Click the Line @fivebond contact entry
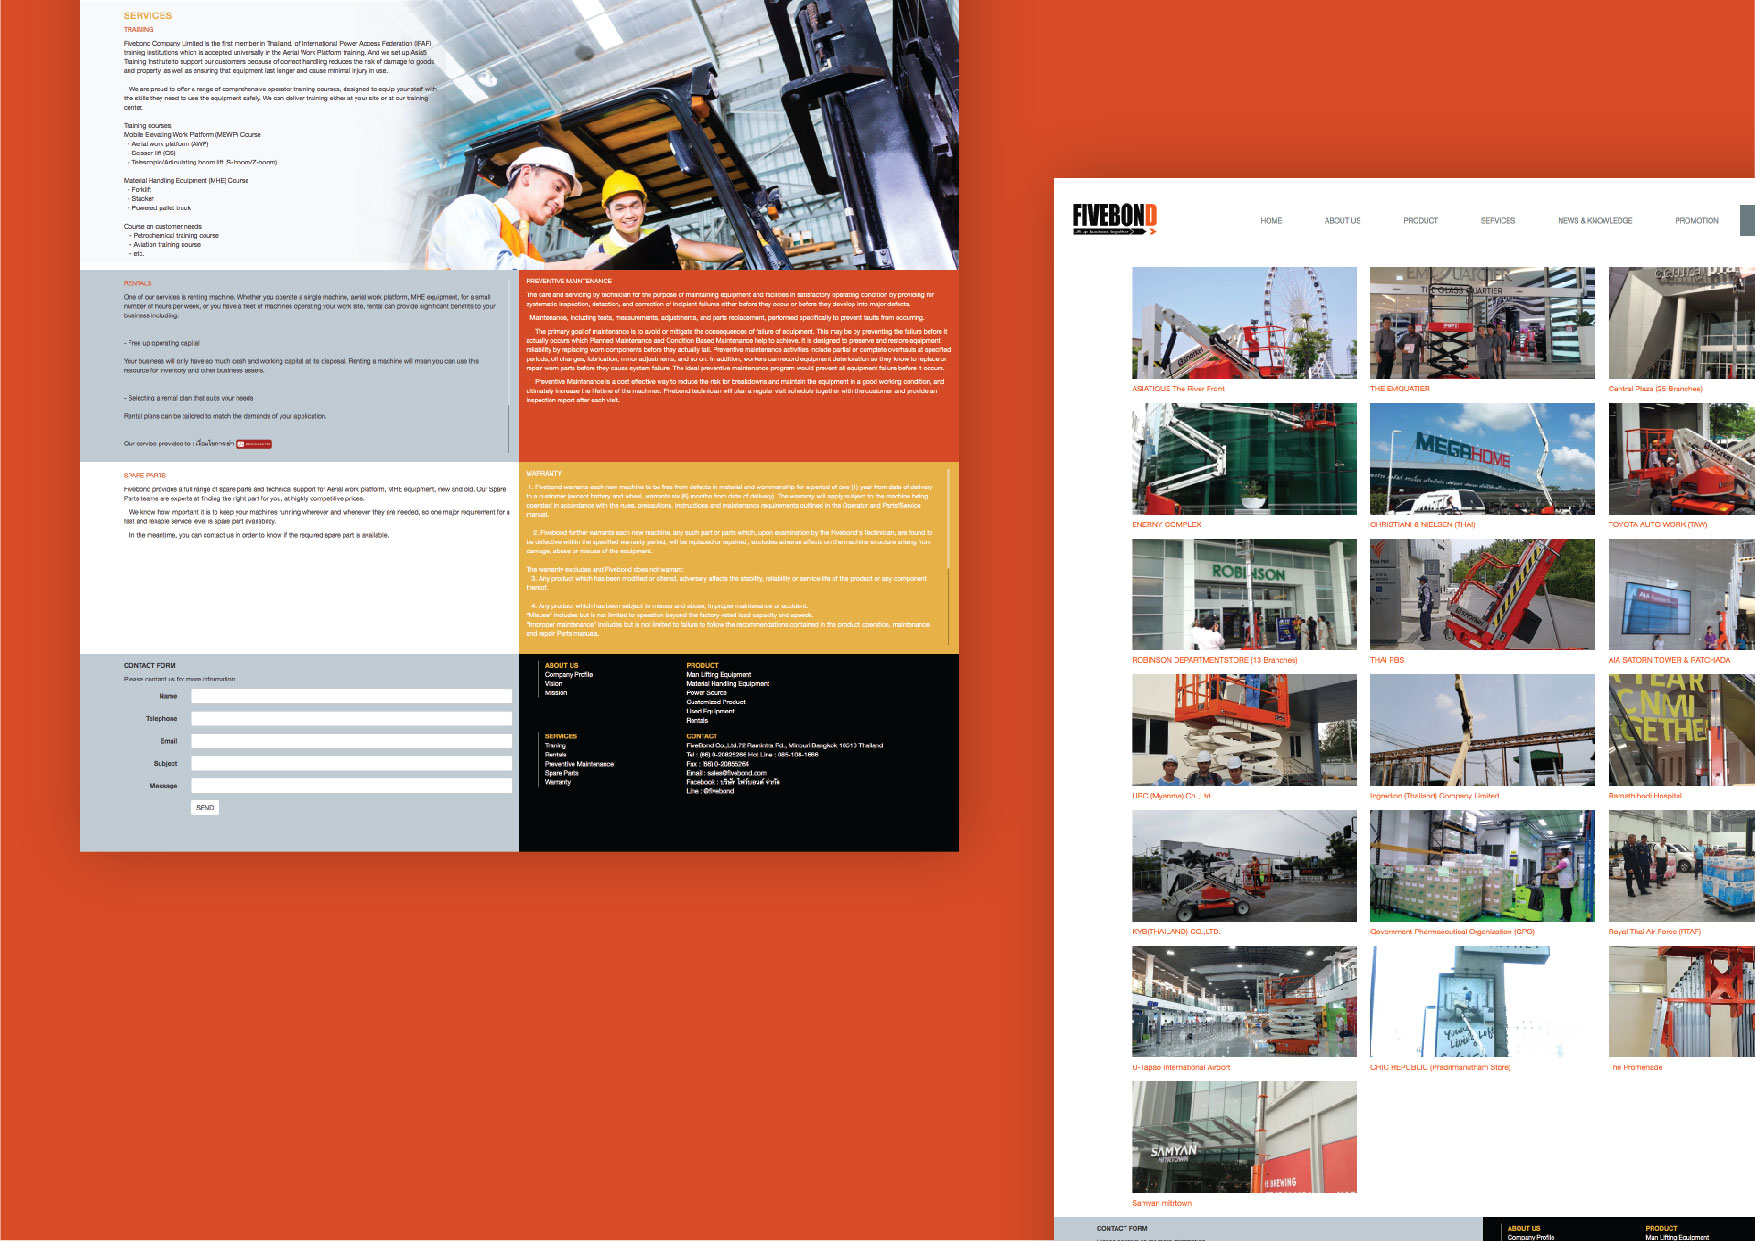This screenshot has height=1241, width=1755. coord(710,791)
